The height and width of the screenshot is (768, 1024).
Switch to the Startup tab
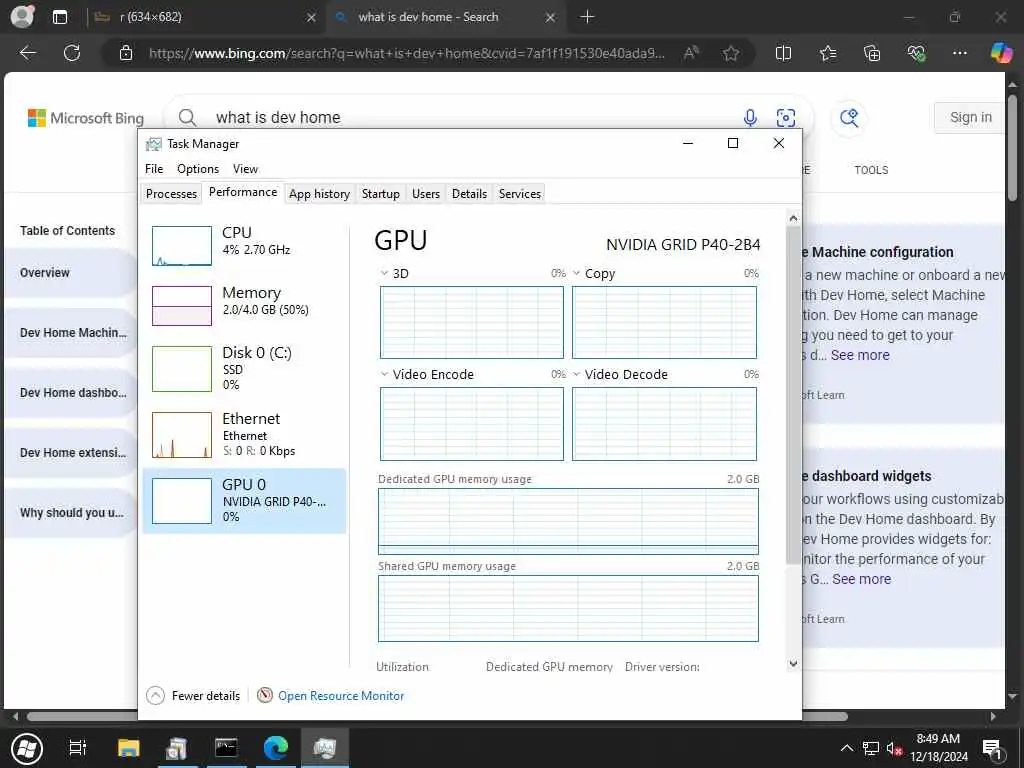point(381,193)
